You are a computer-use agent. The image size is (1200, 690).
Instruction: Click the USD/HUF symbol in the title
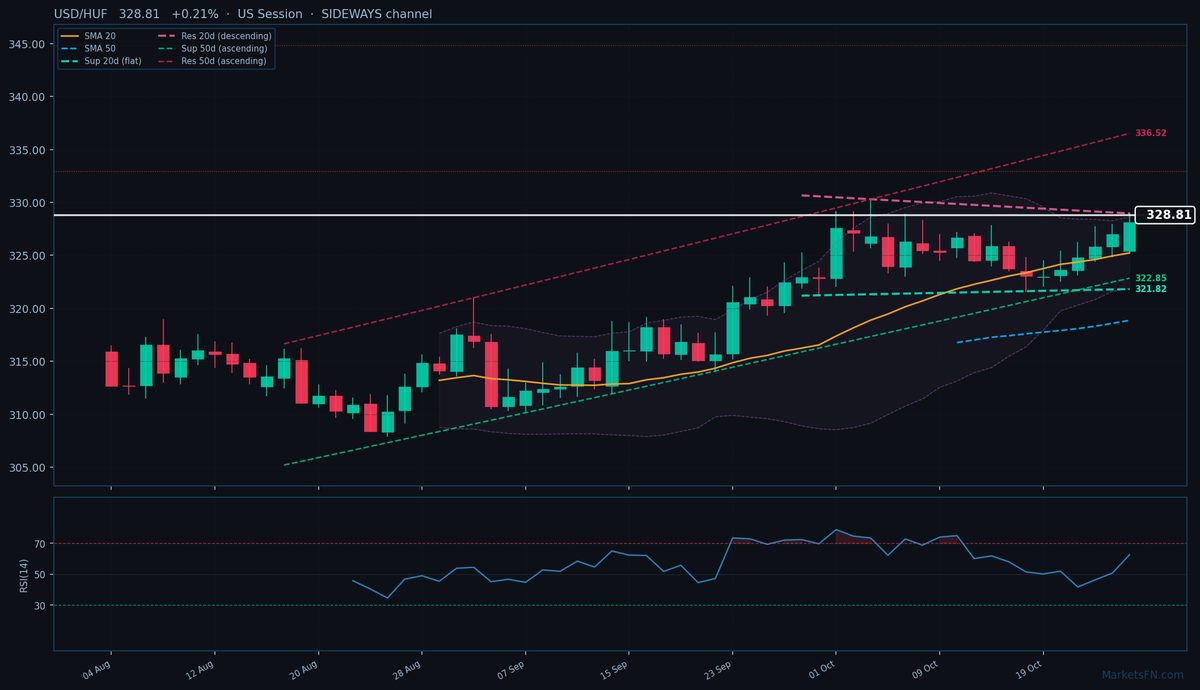pos(82,14)
